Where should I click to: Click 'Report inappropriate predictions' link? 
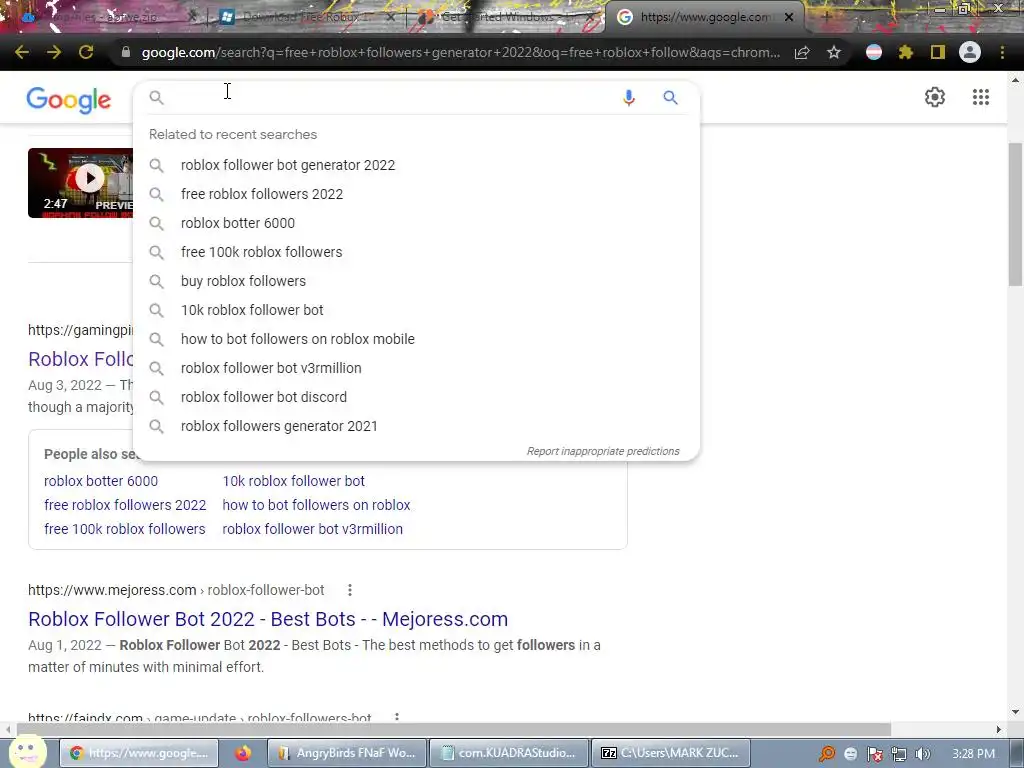603,451
